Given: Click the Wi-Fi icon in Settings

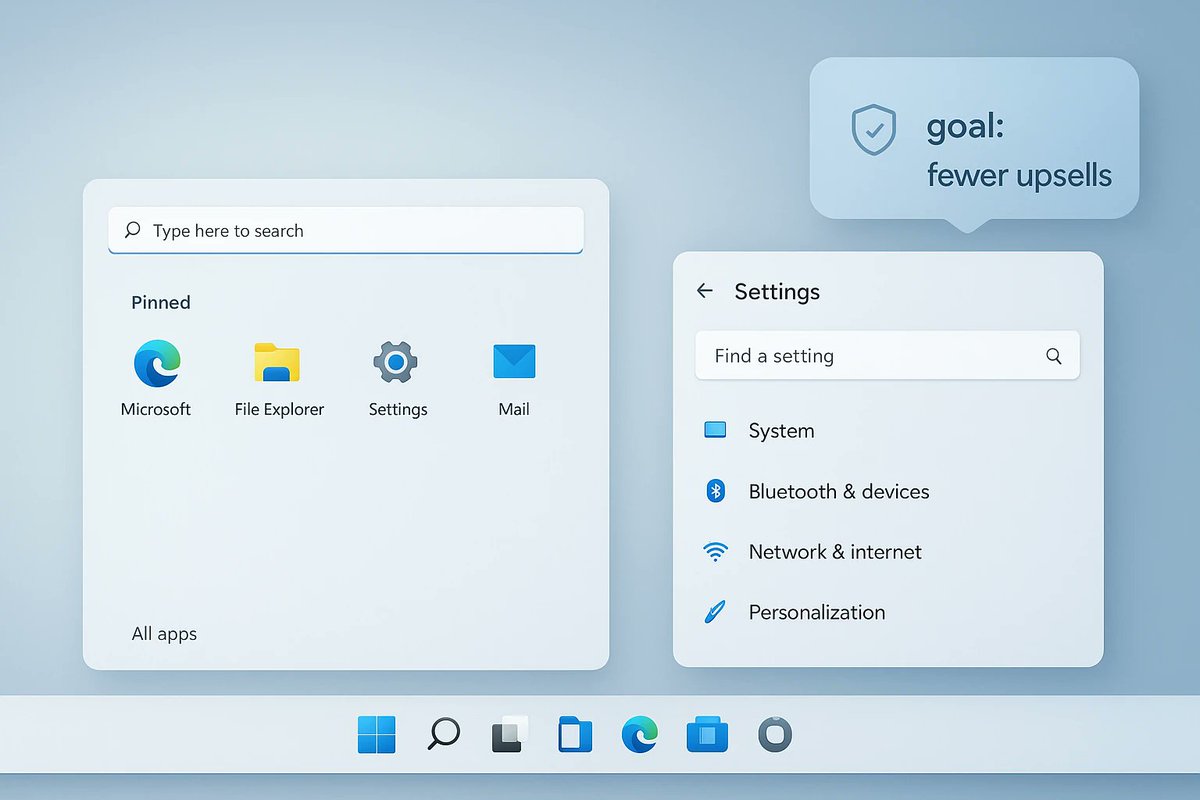Looking at the screenshot, I should click(x=715, y=552).
